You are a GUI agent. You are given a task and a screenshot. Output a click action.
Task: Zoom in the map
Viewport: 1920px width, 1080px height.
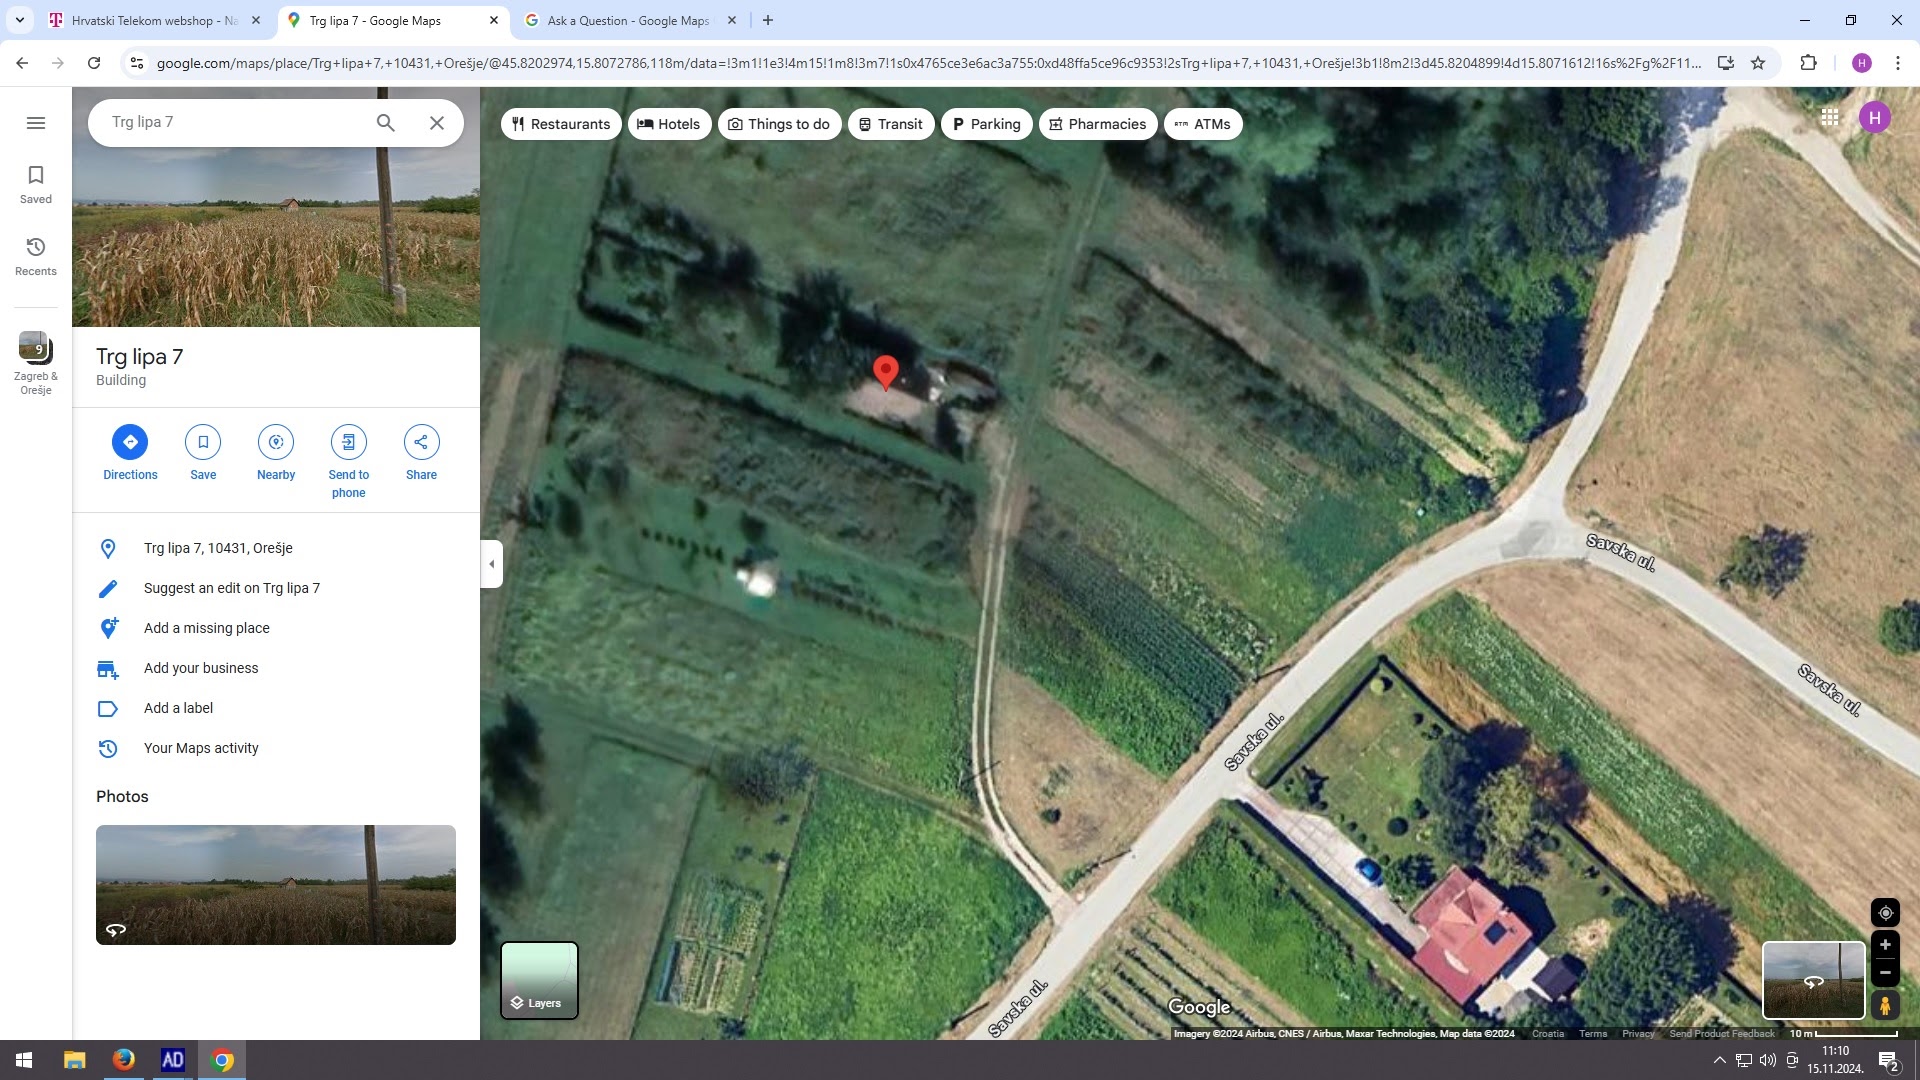[1885, 945]
